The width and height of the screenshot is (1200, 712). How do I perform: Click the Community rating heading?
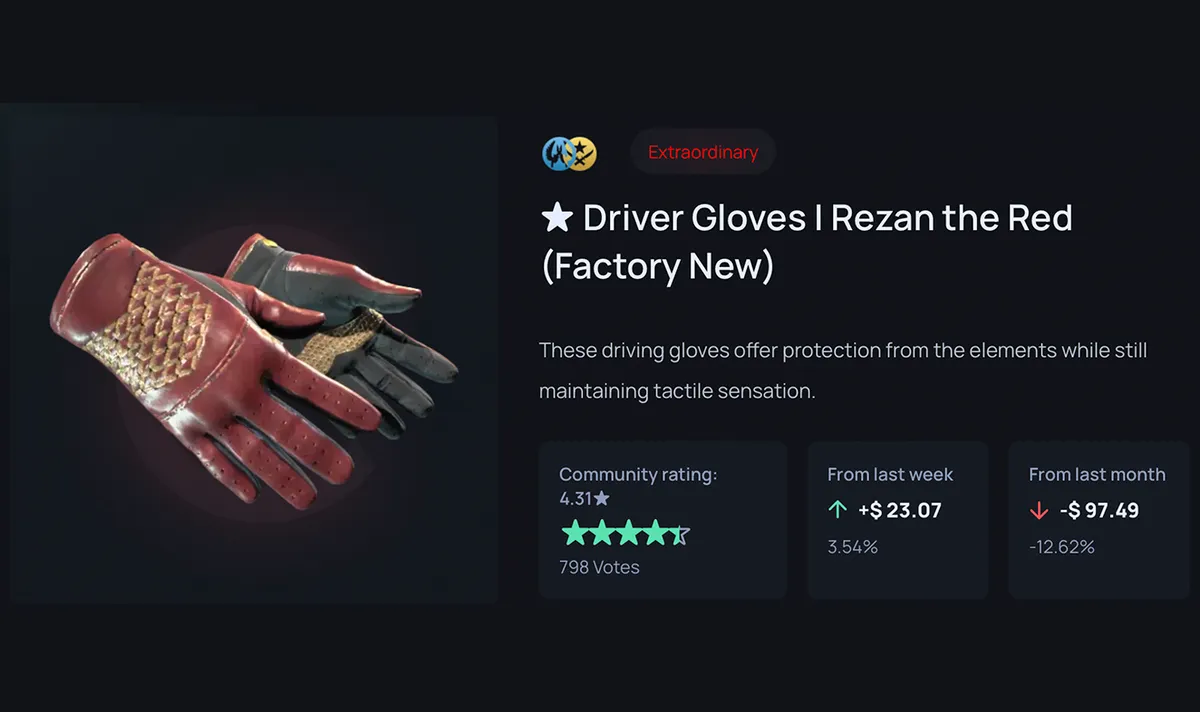[638, 474]
